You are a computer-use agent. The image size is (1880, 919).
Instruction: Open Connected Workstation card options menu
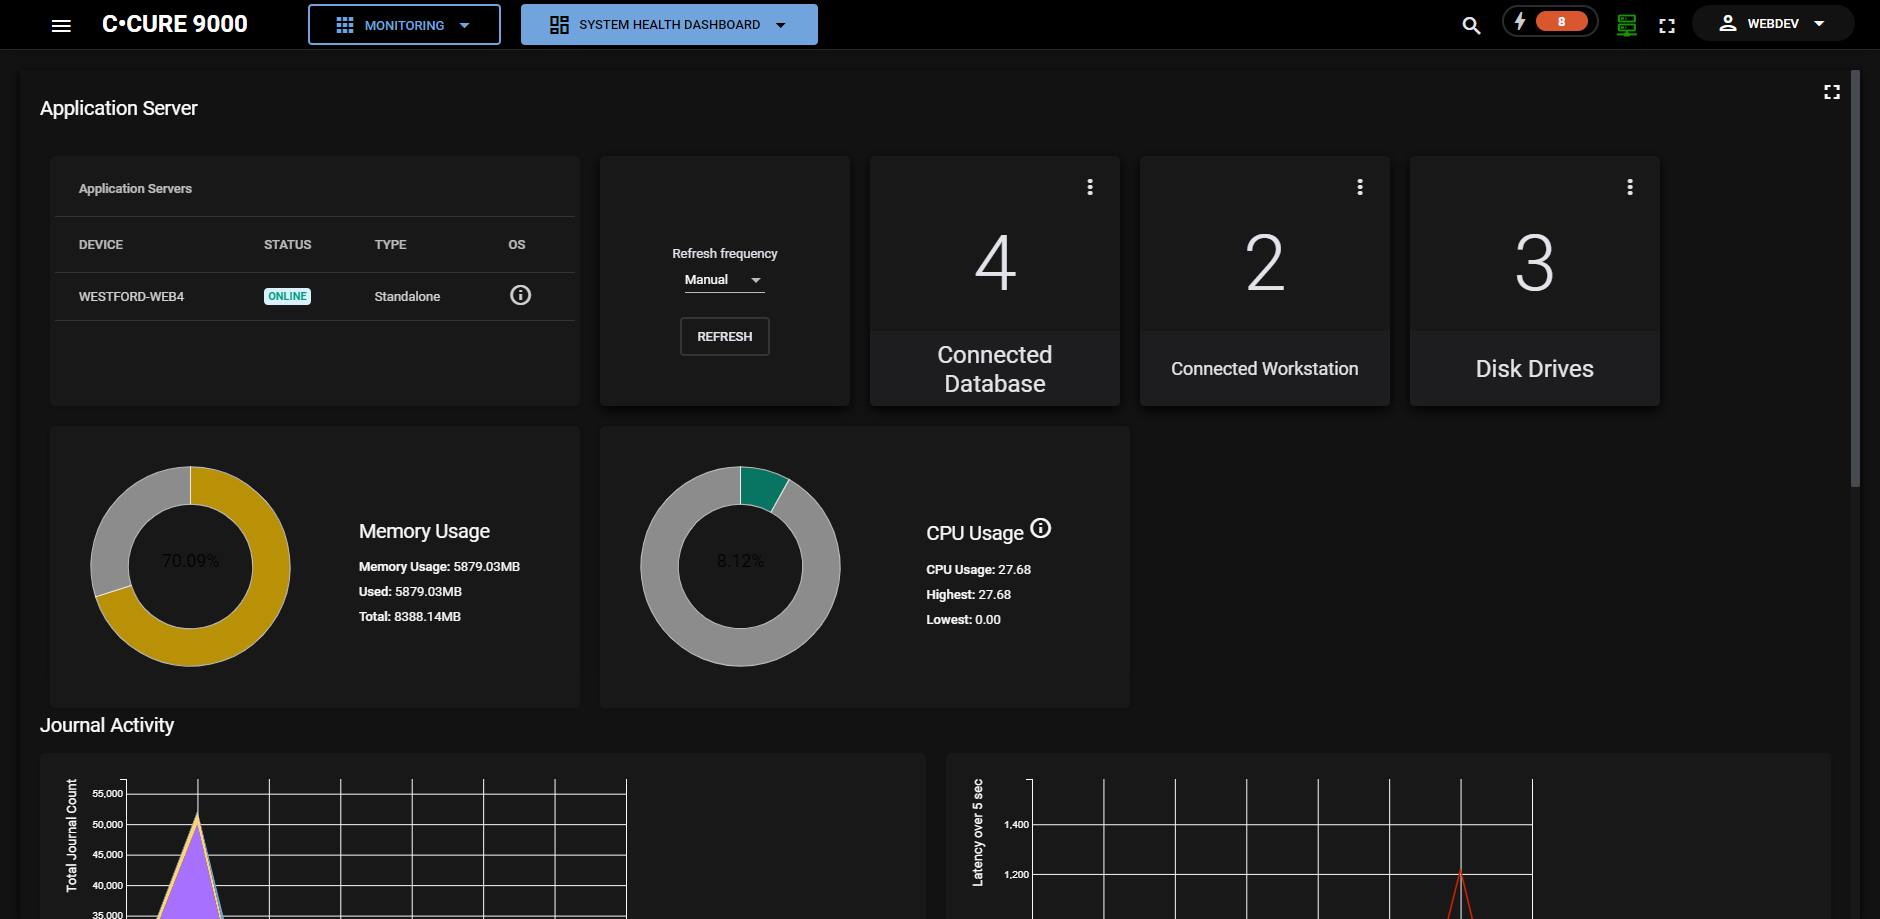click(x=1360, y=187)
